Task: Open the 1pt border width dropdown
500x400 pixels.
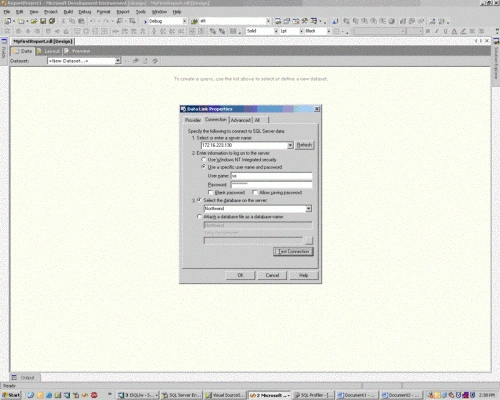Action: pyautogui.click(x=301, y=31)
